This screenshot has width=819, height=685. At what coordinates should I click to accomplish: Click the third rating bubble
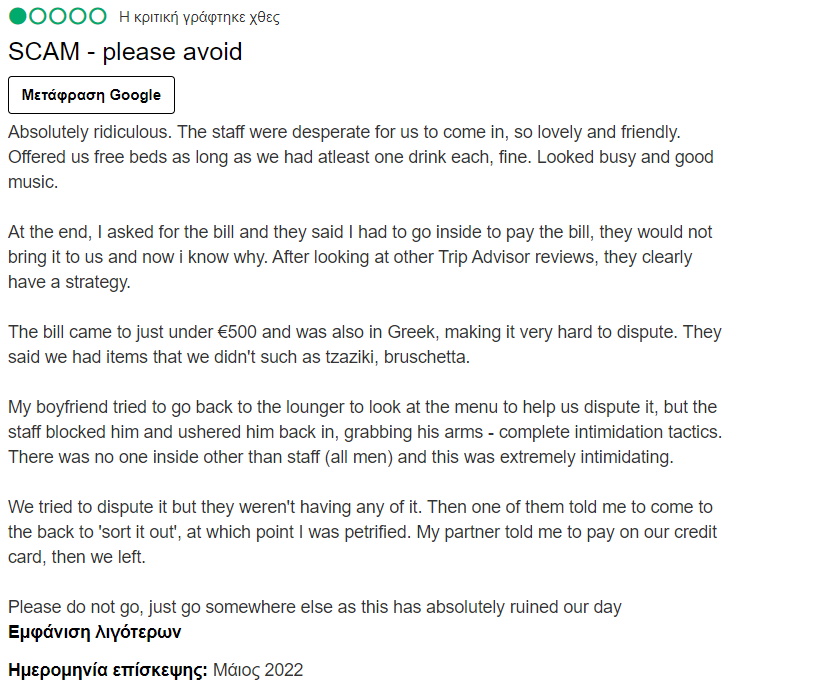point(58,16)
